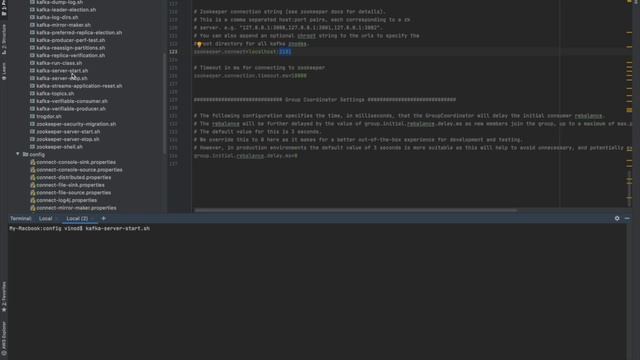
Task: Open connect-console-sink.properties
Action: coord(76,162)
